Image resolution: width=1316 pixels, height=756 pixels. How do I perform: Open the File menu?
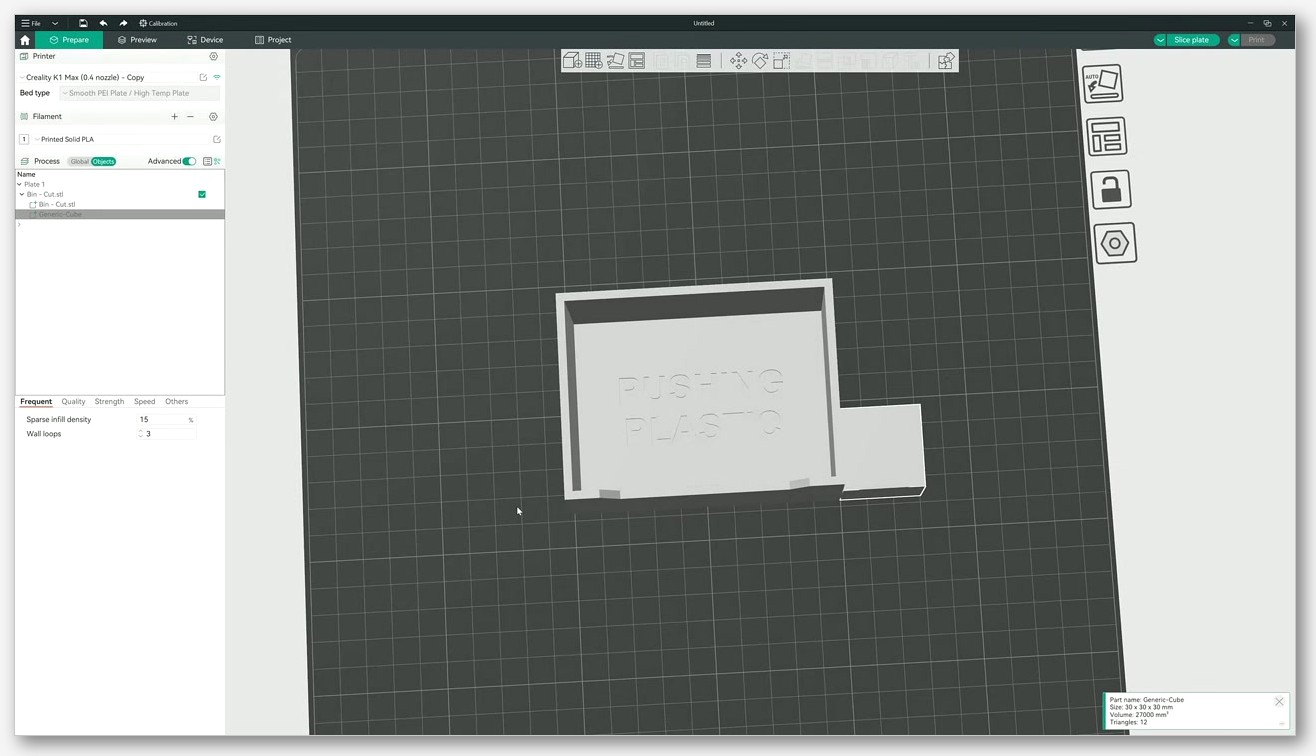click(31, 23)
